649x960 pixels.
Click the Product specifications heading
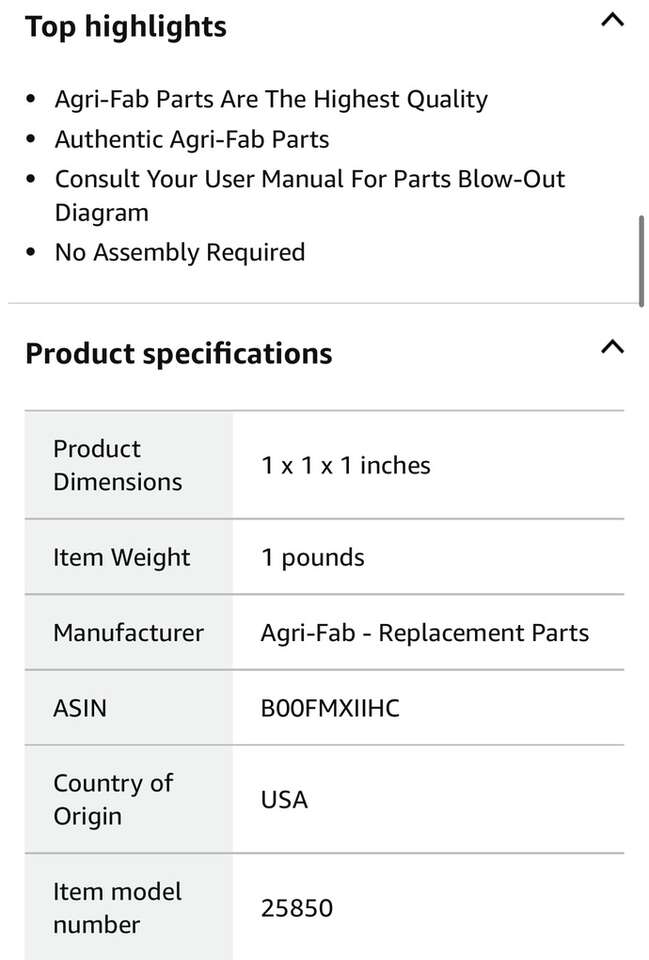pos(179,353)
